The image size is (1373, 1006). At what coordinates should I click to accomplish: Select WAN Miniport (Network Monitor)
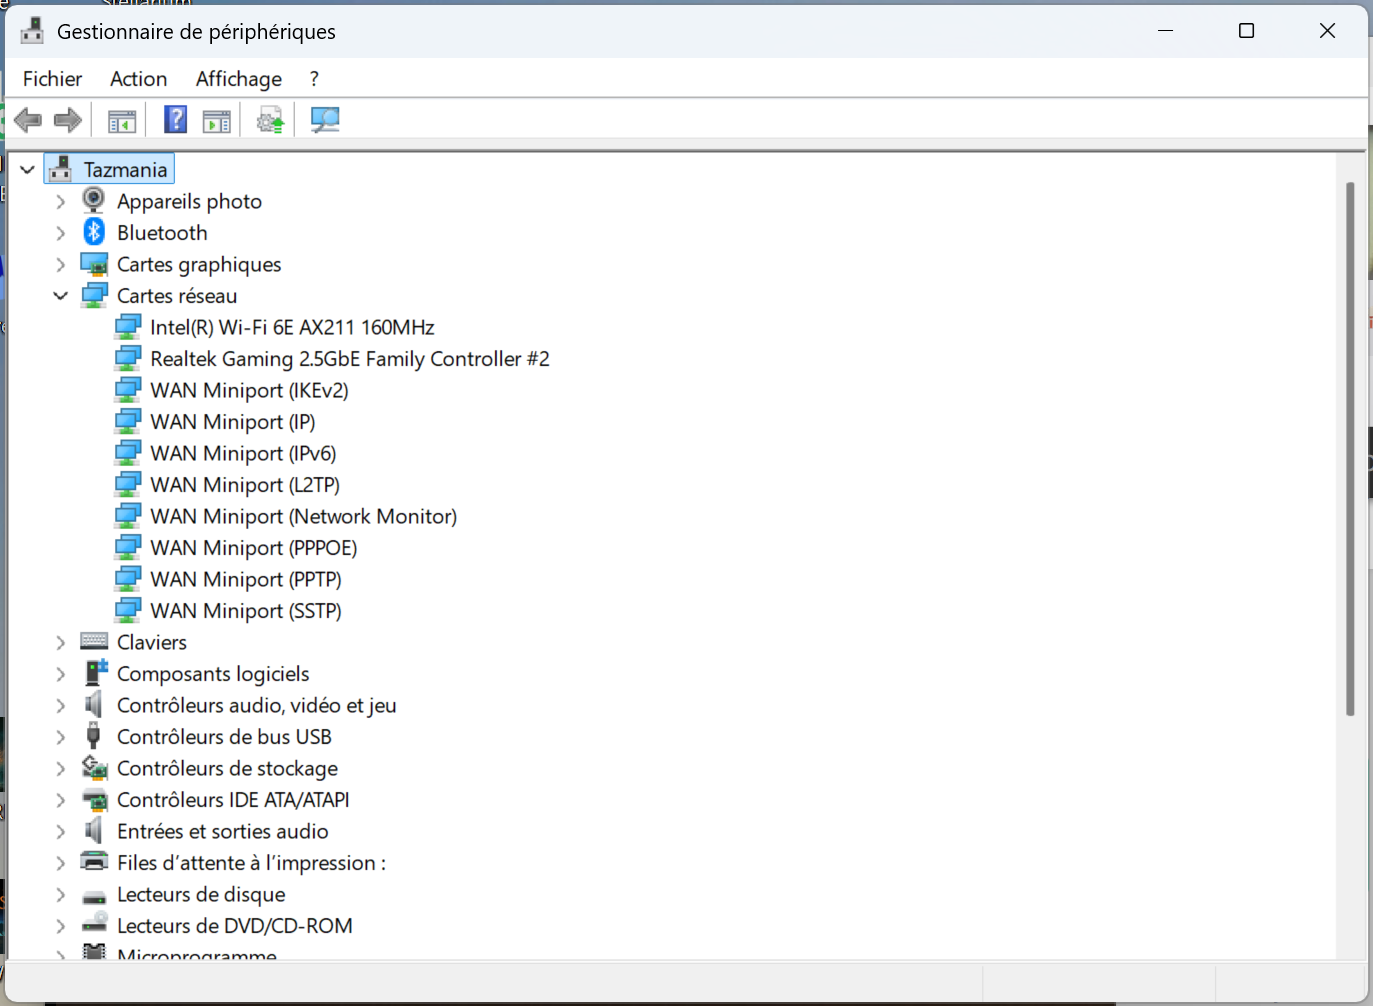[x=304, y=516]
